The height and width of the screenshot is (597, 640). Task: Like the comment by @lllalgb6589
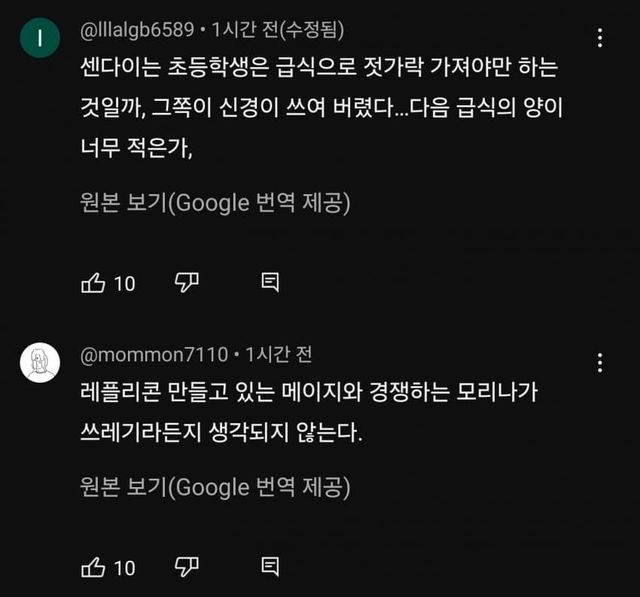point(93,283)
